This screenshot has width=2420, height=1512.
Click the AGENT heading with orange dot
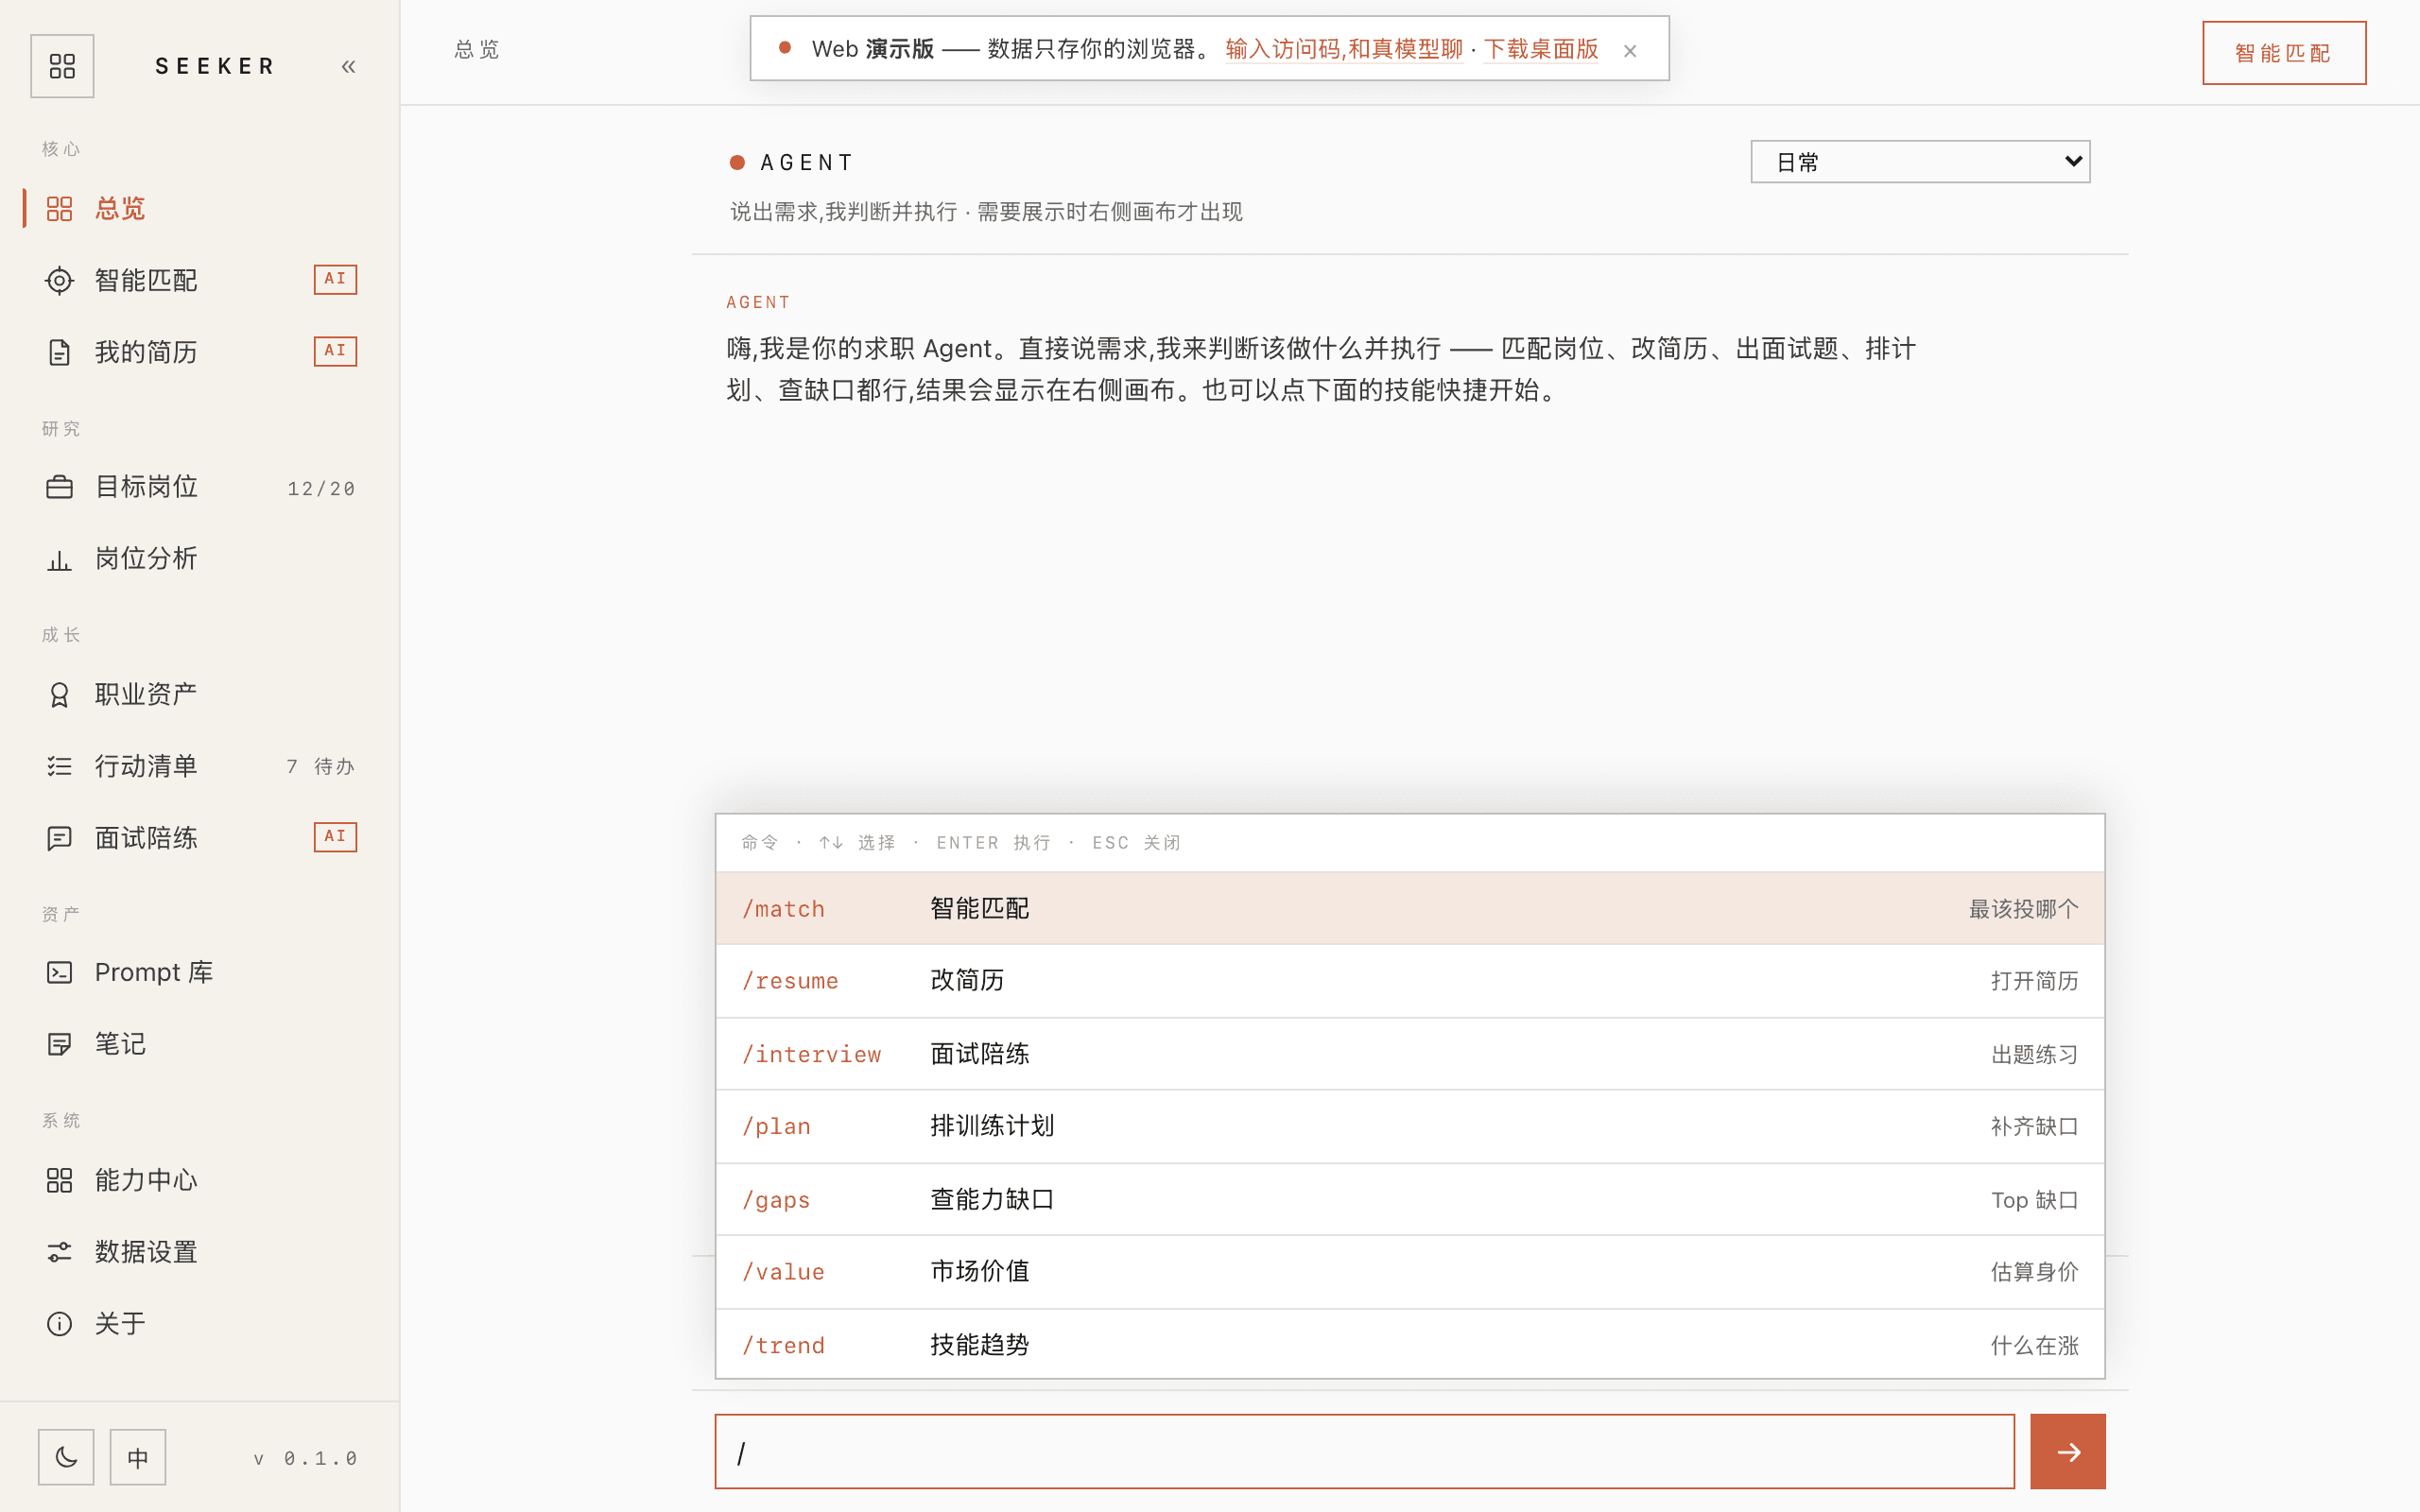tap(791, 163)
